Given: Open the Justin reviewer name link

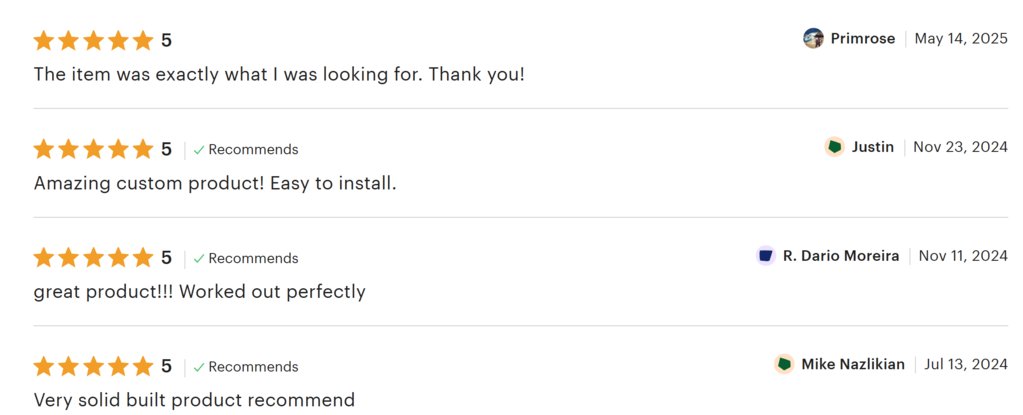Looking at the screenshot, I should coord(872,147).
